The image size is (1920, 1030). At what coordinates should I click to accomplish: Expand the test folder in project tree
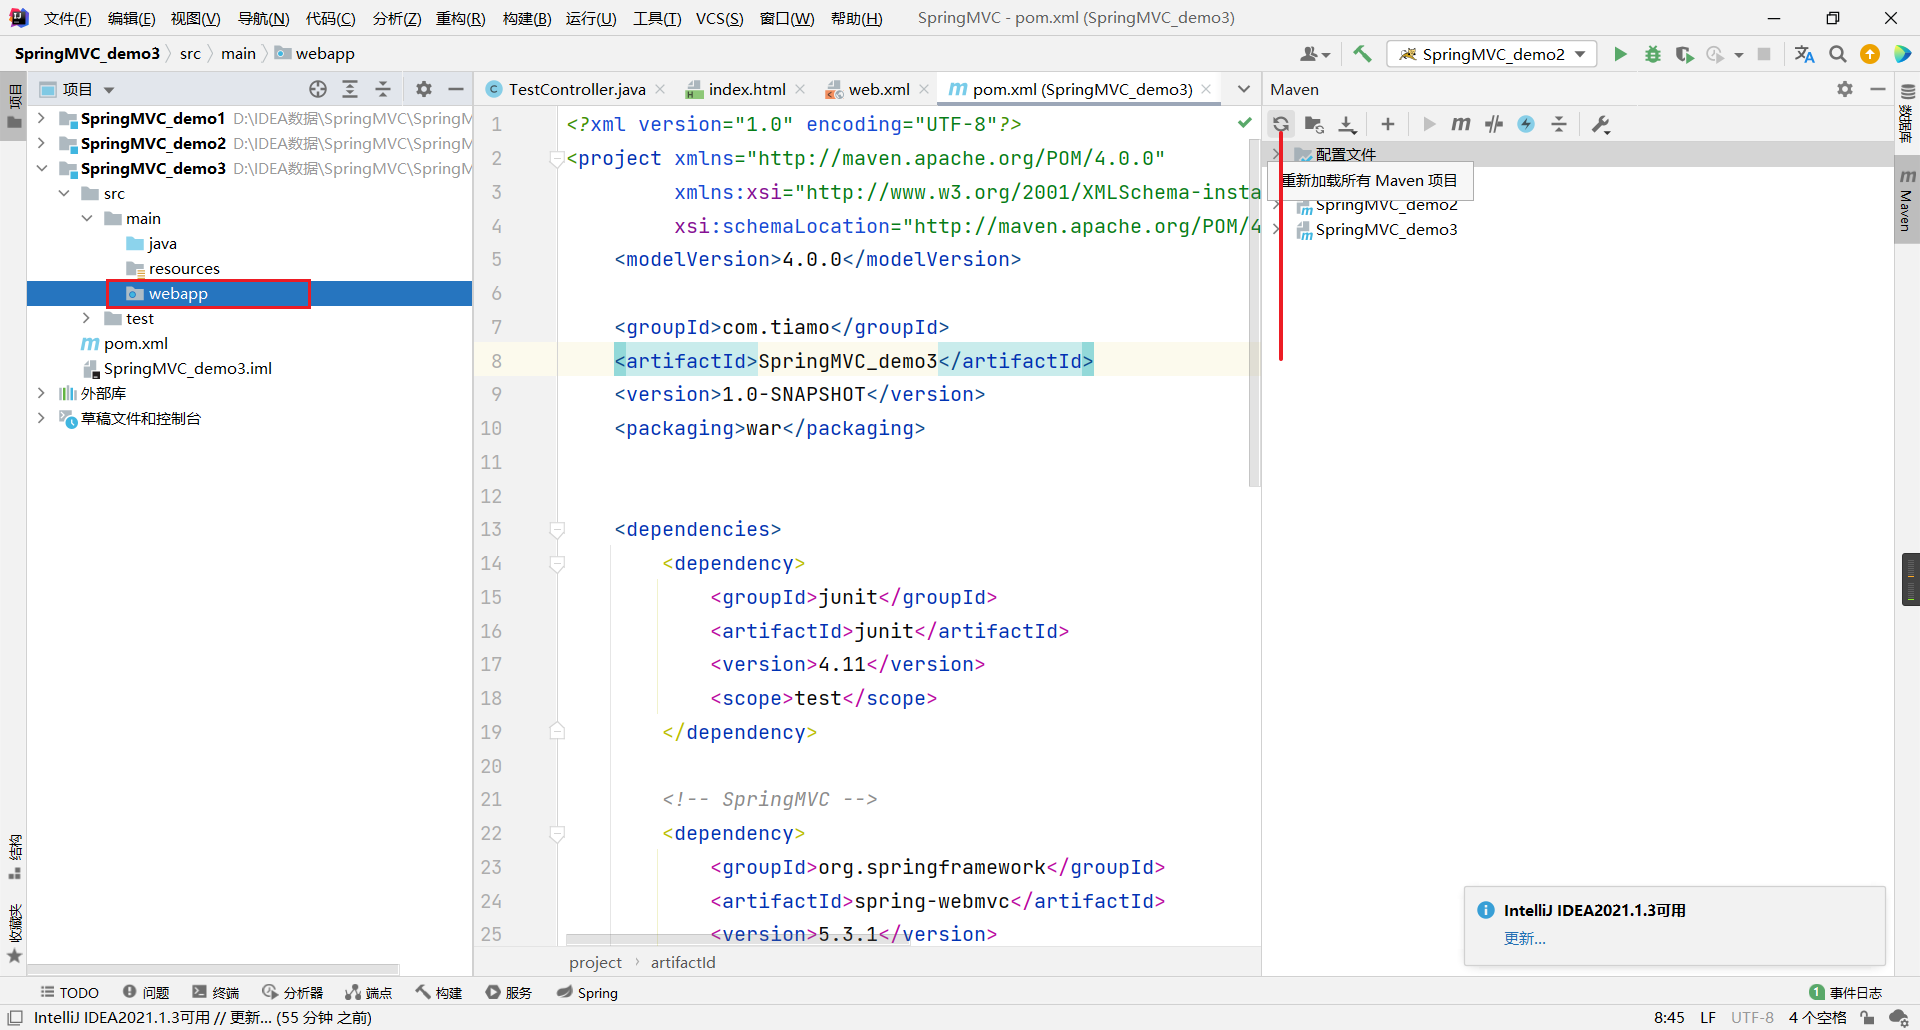click(x=87, y=318)
